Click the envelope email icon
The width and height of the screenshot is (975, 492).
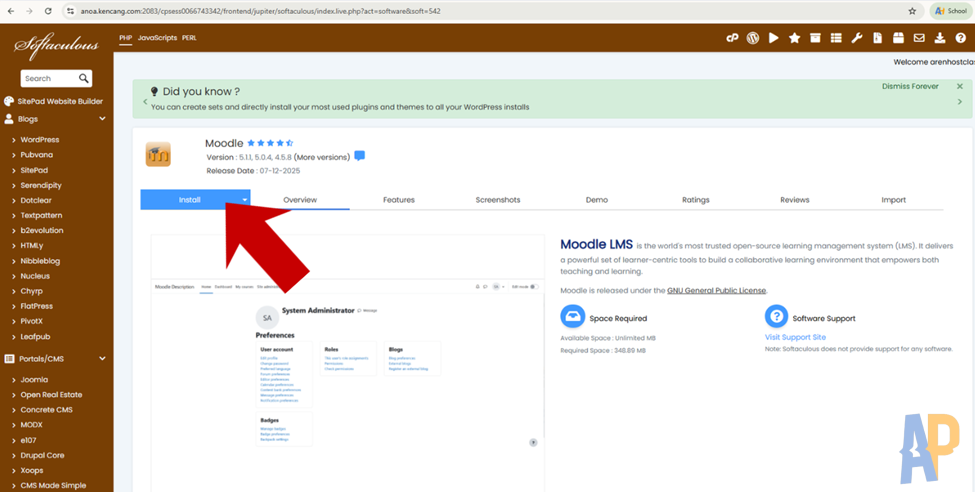[919, 38]
